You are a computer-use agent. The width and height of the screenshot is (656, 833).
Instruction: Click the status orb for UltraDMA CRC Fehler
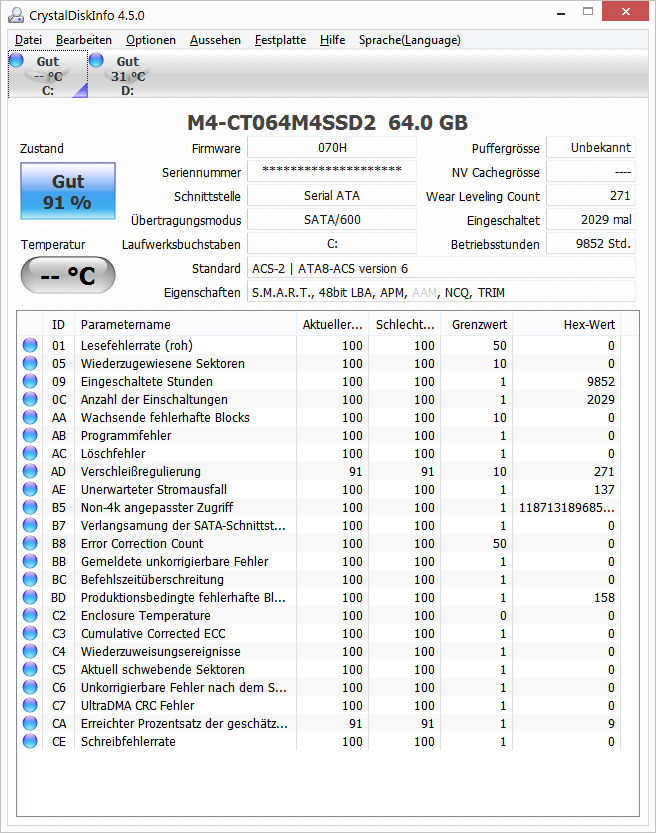click(30, 706)
